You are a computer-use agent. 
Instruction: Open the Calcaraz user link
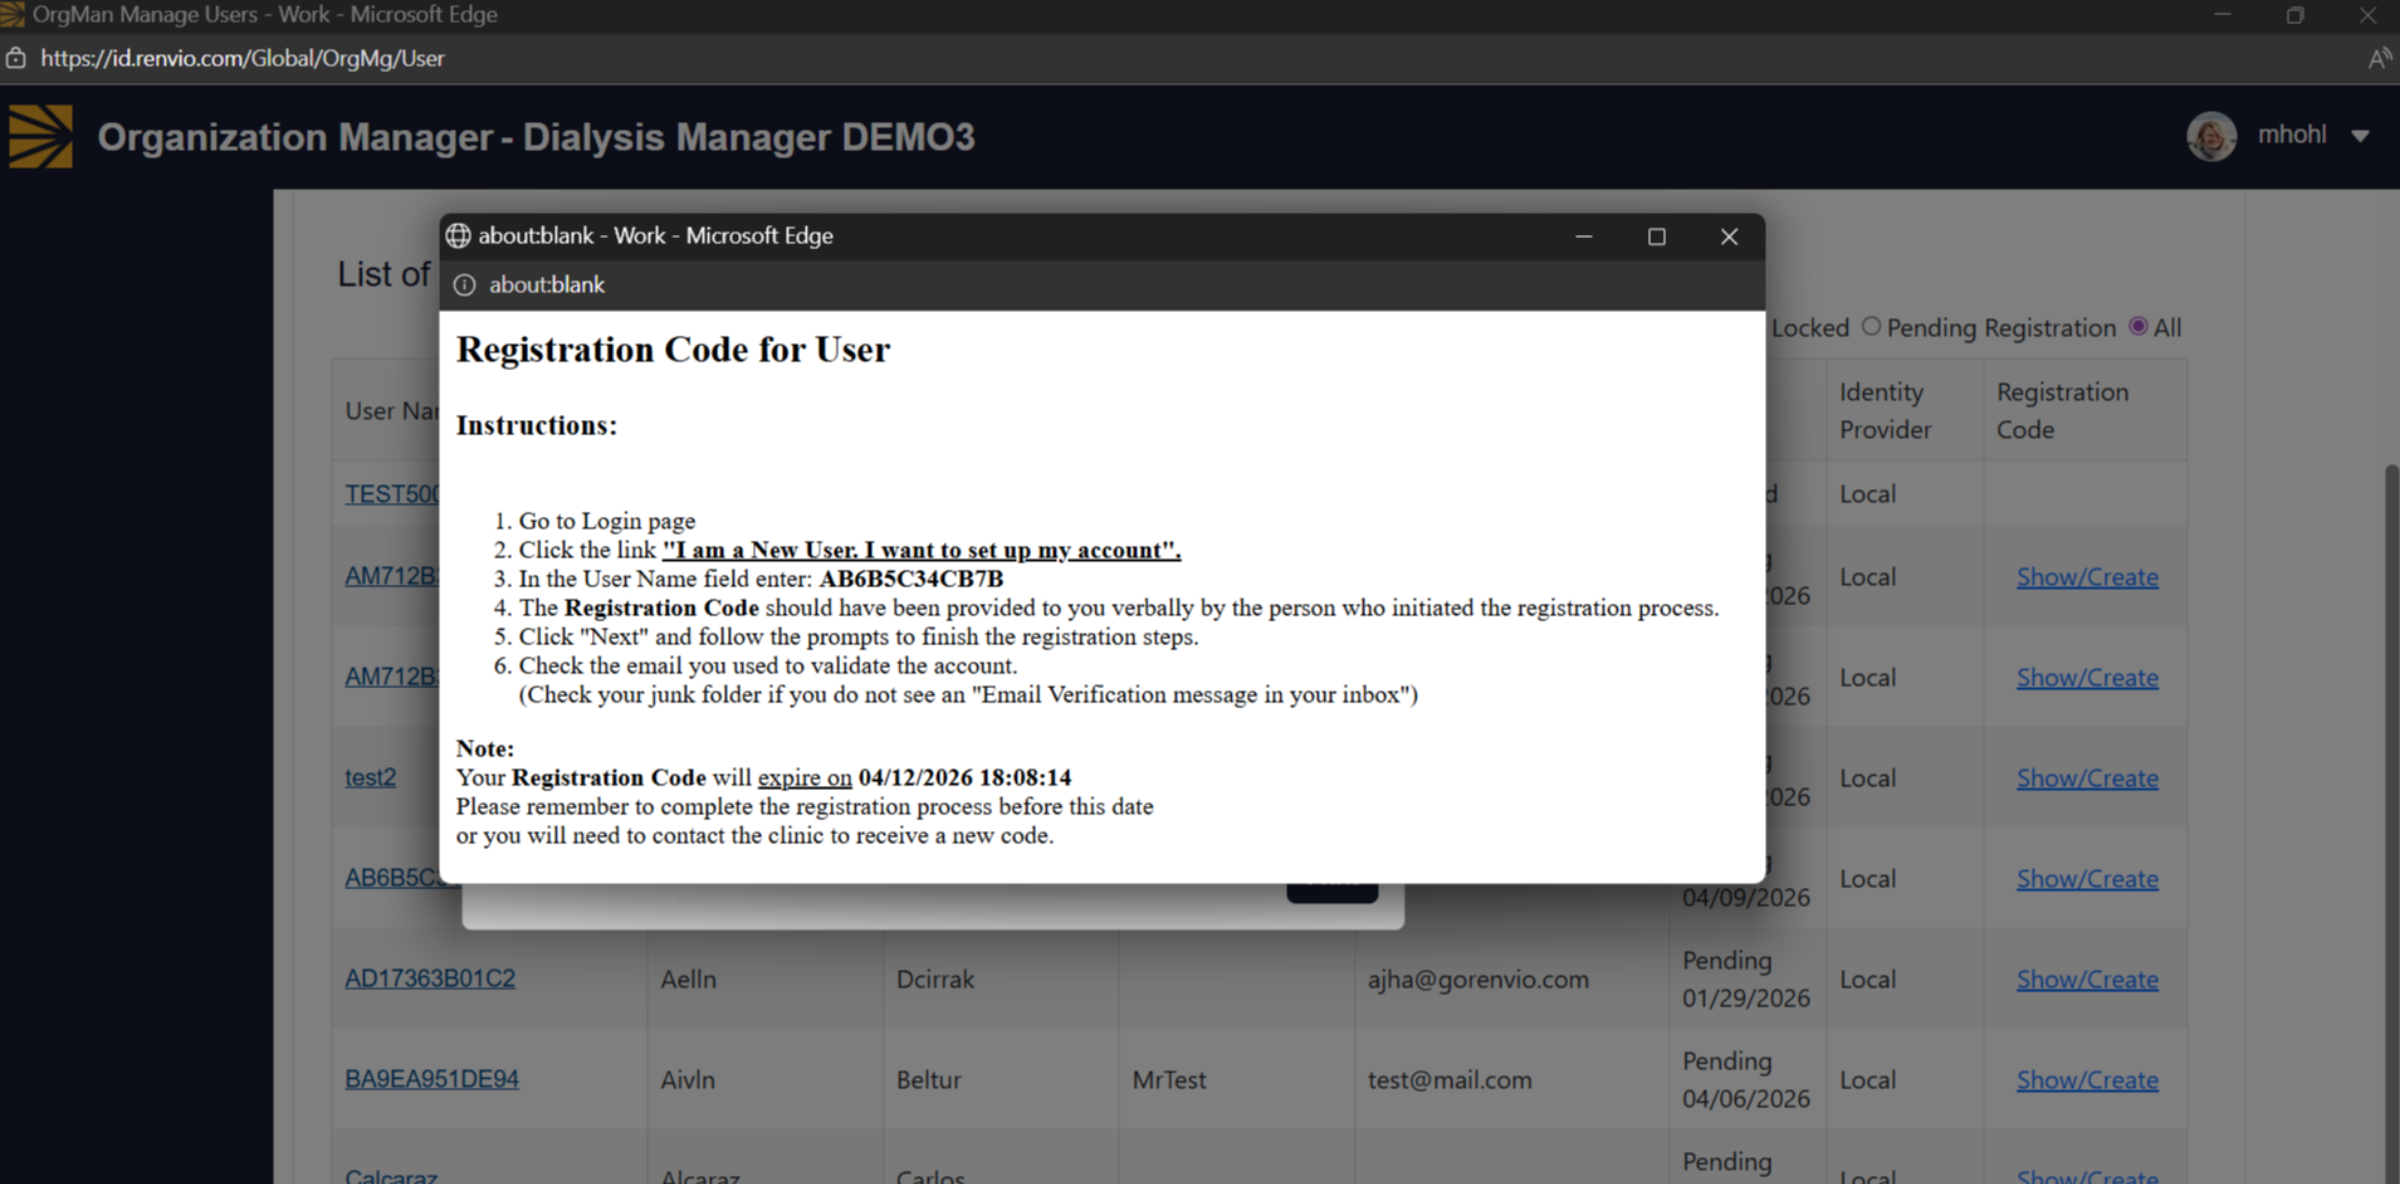pyautogui.click(x=391, y=1176)
